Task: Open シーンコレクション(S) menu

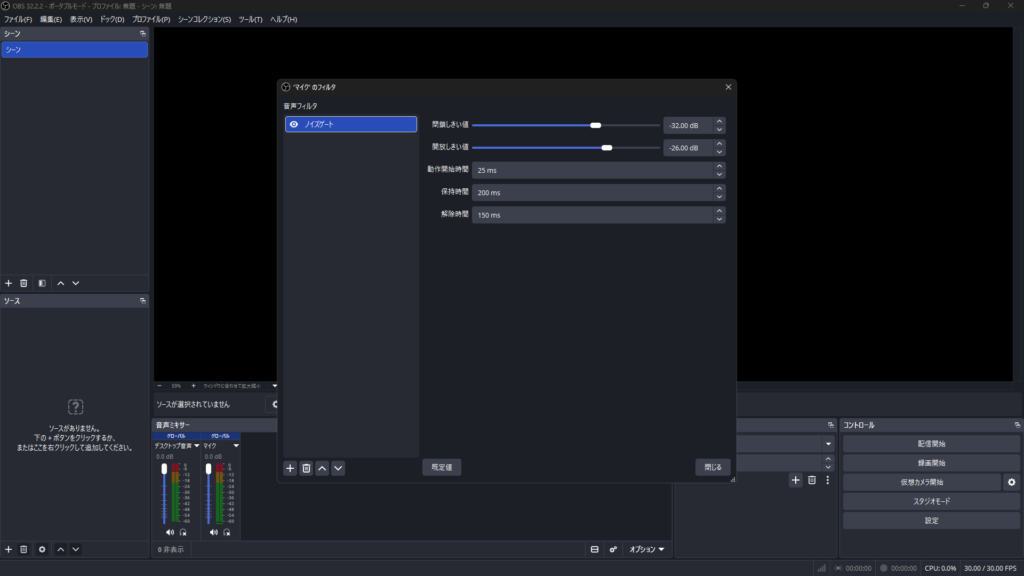Action: 204,20
